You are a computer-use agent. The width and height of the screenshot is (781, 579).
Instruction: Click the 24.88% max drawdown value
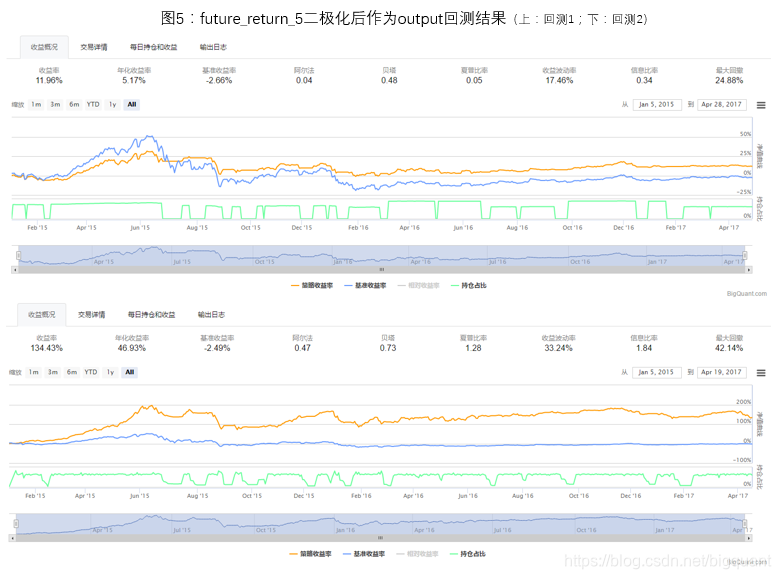pos(729,80)
